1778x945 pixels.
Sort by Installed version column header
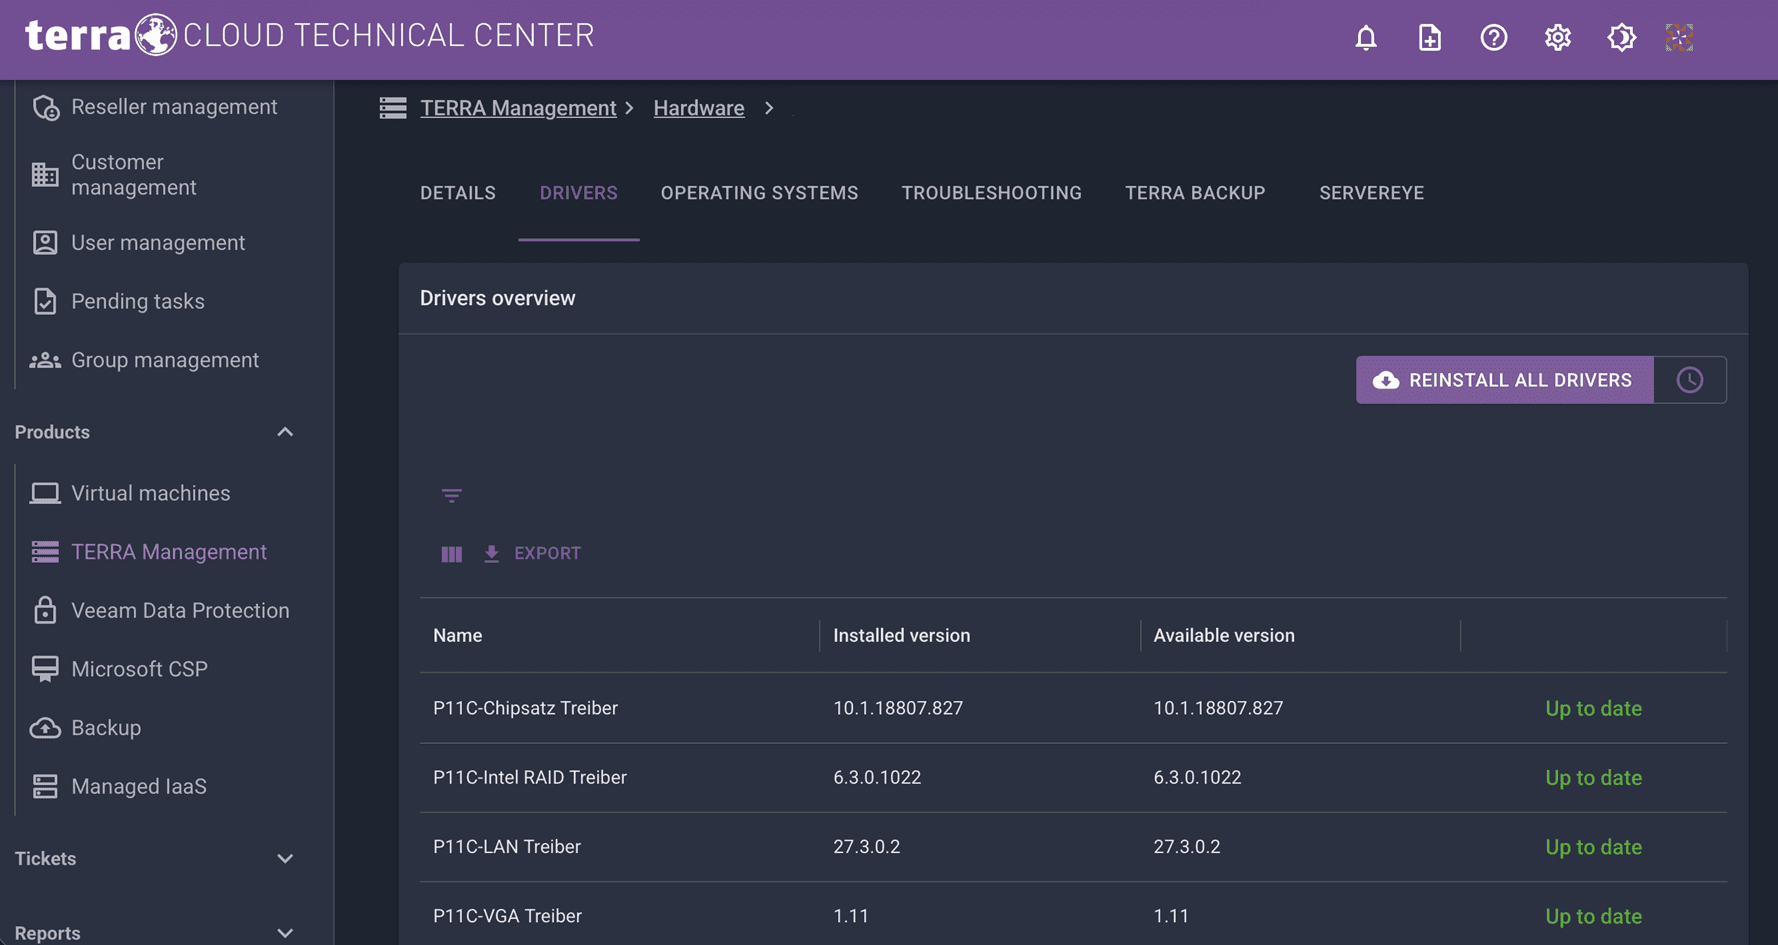902,636
